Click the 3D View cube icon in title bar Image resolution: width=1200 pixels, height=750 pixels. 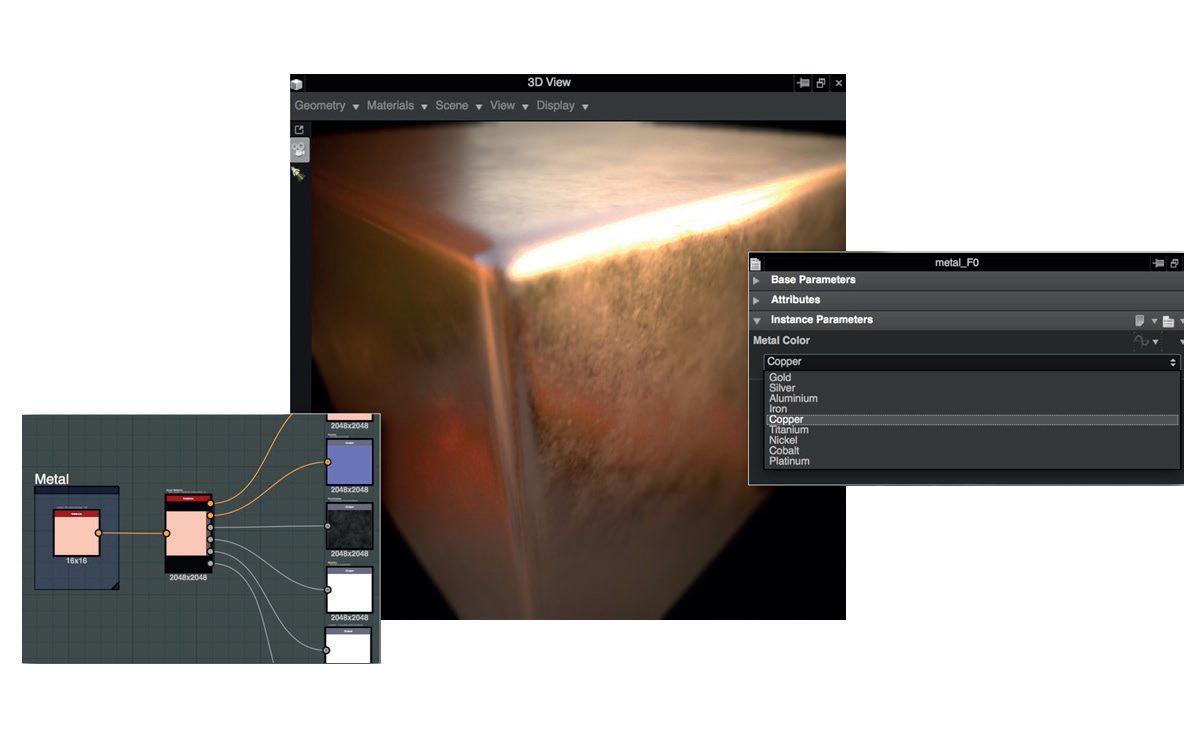pos(296,84)
